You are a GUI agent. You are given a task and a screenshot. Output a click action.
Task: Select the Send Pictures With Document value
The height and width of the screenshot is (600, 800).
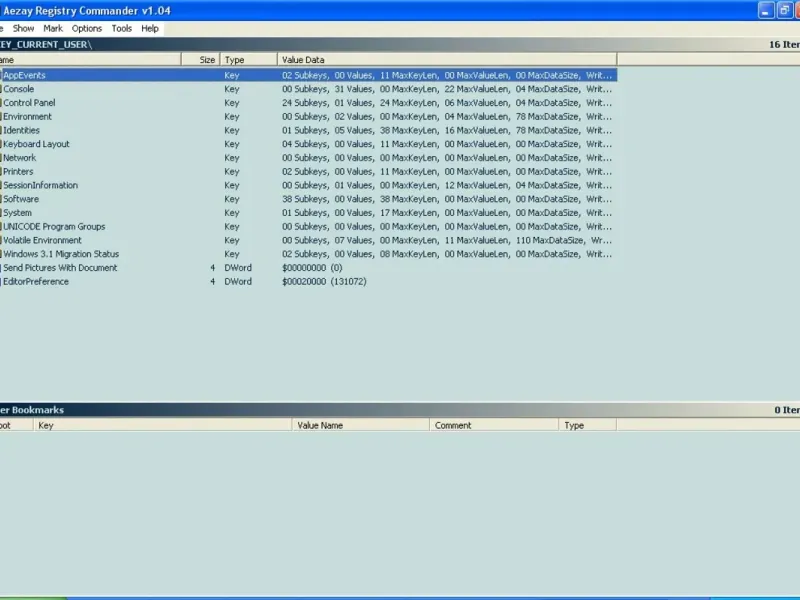click(60, 268)
